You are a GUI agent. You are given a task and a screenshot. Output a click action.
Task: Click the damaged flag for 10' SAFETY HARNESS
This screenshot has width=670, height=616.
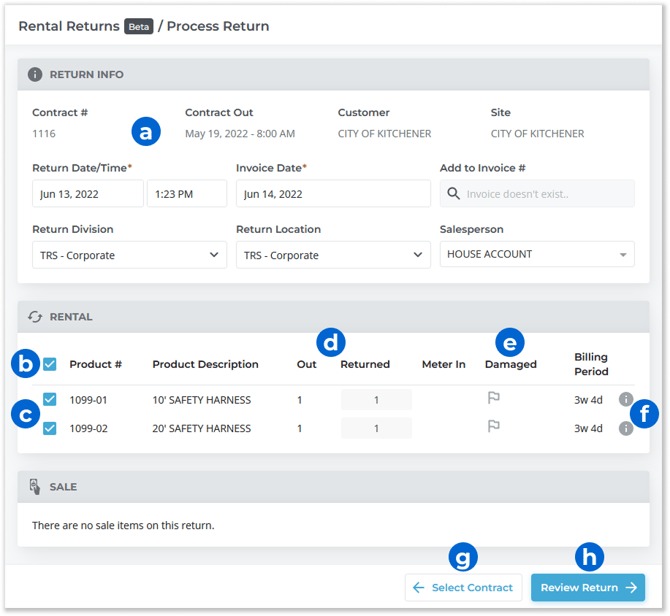click(x=493, y=399)
